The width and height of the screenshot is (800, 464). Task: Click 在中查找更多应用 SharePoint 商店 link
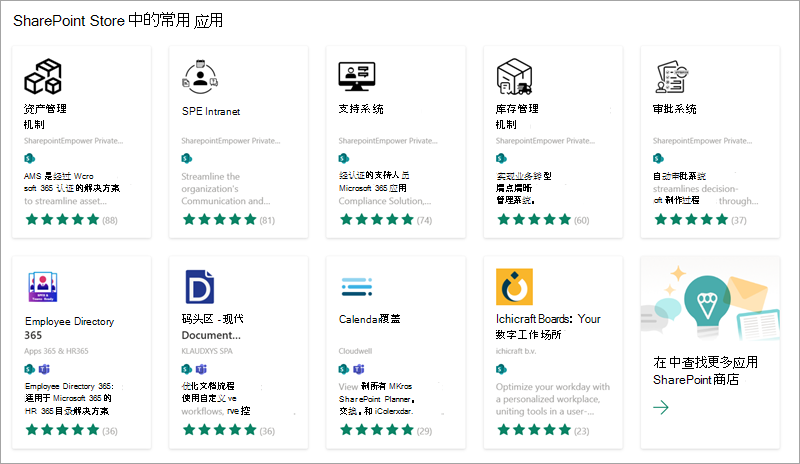[x=706, y=371]
